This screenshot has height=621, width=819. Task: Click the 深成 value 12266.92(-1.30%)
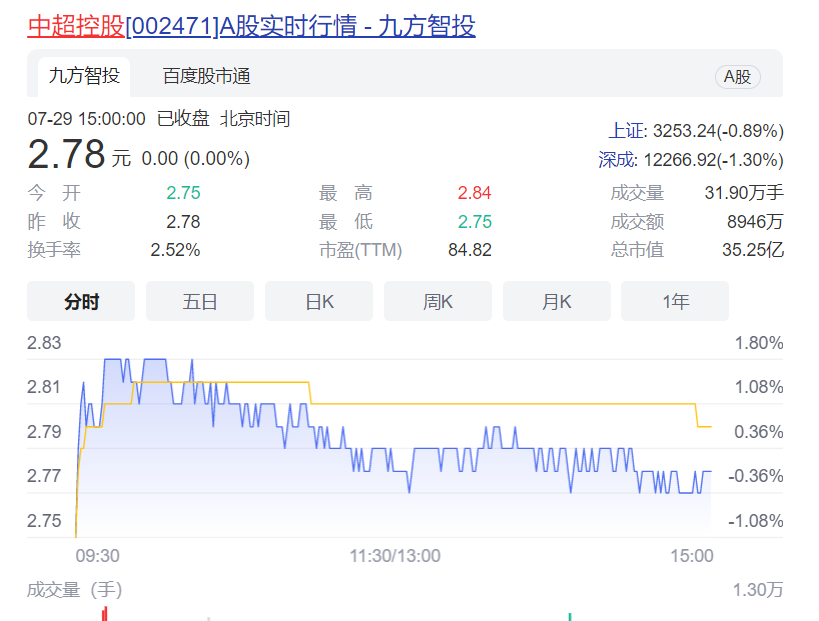713,160
